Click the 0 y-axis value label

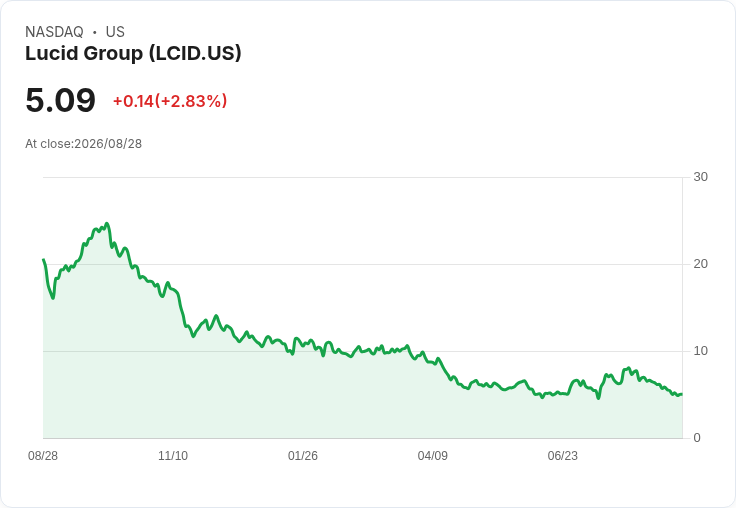pyautogui.click(x=697, y=438)
